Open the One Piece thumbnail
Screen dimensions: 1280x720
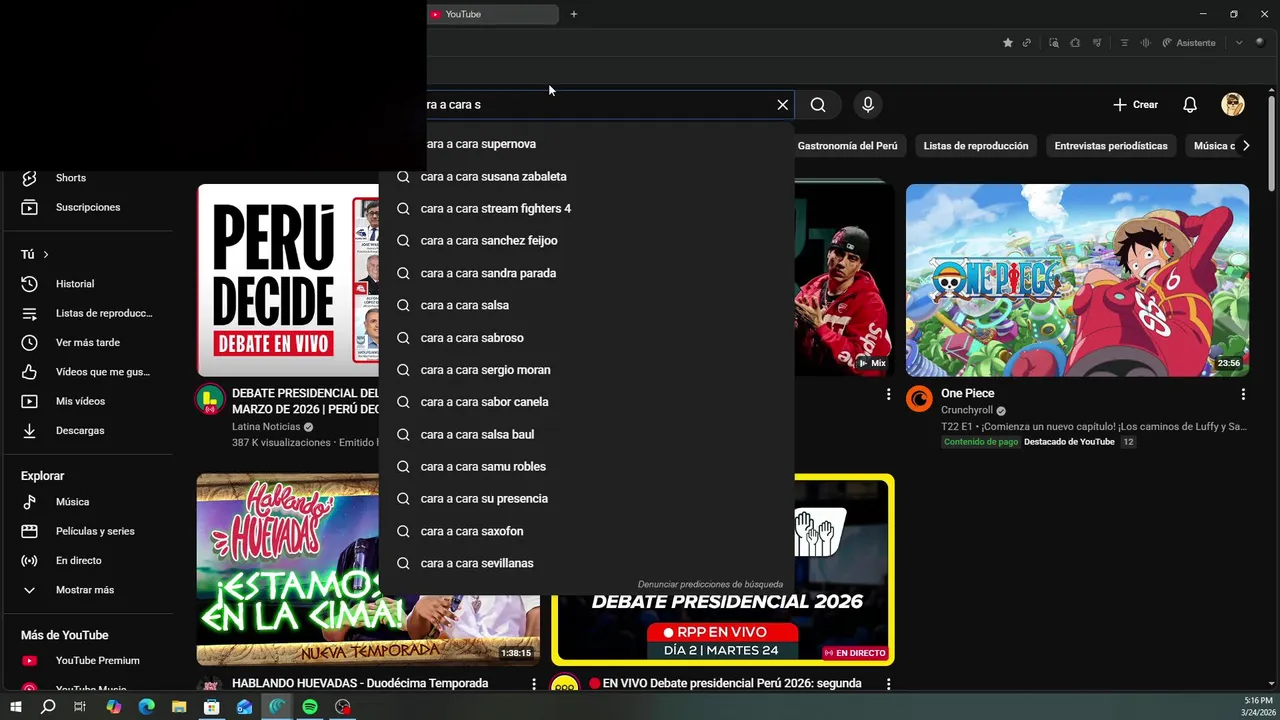pos(1077,280)
